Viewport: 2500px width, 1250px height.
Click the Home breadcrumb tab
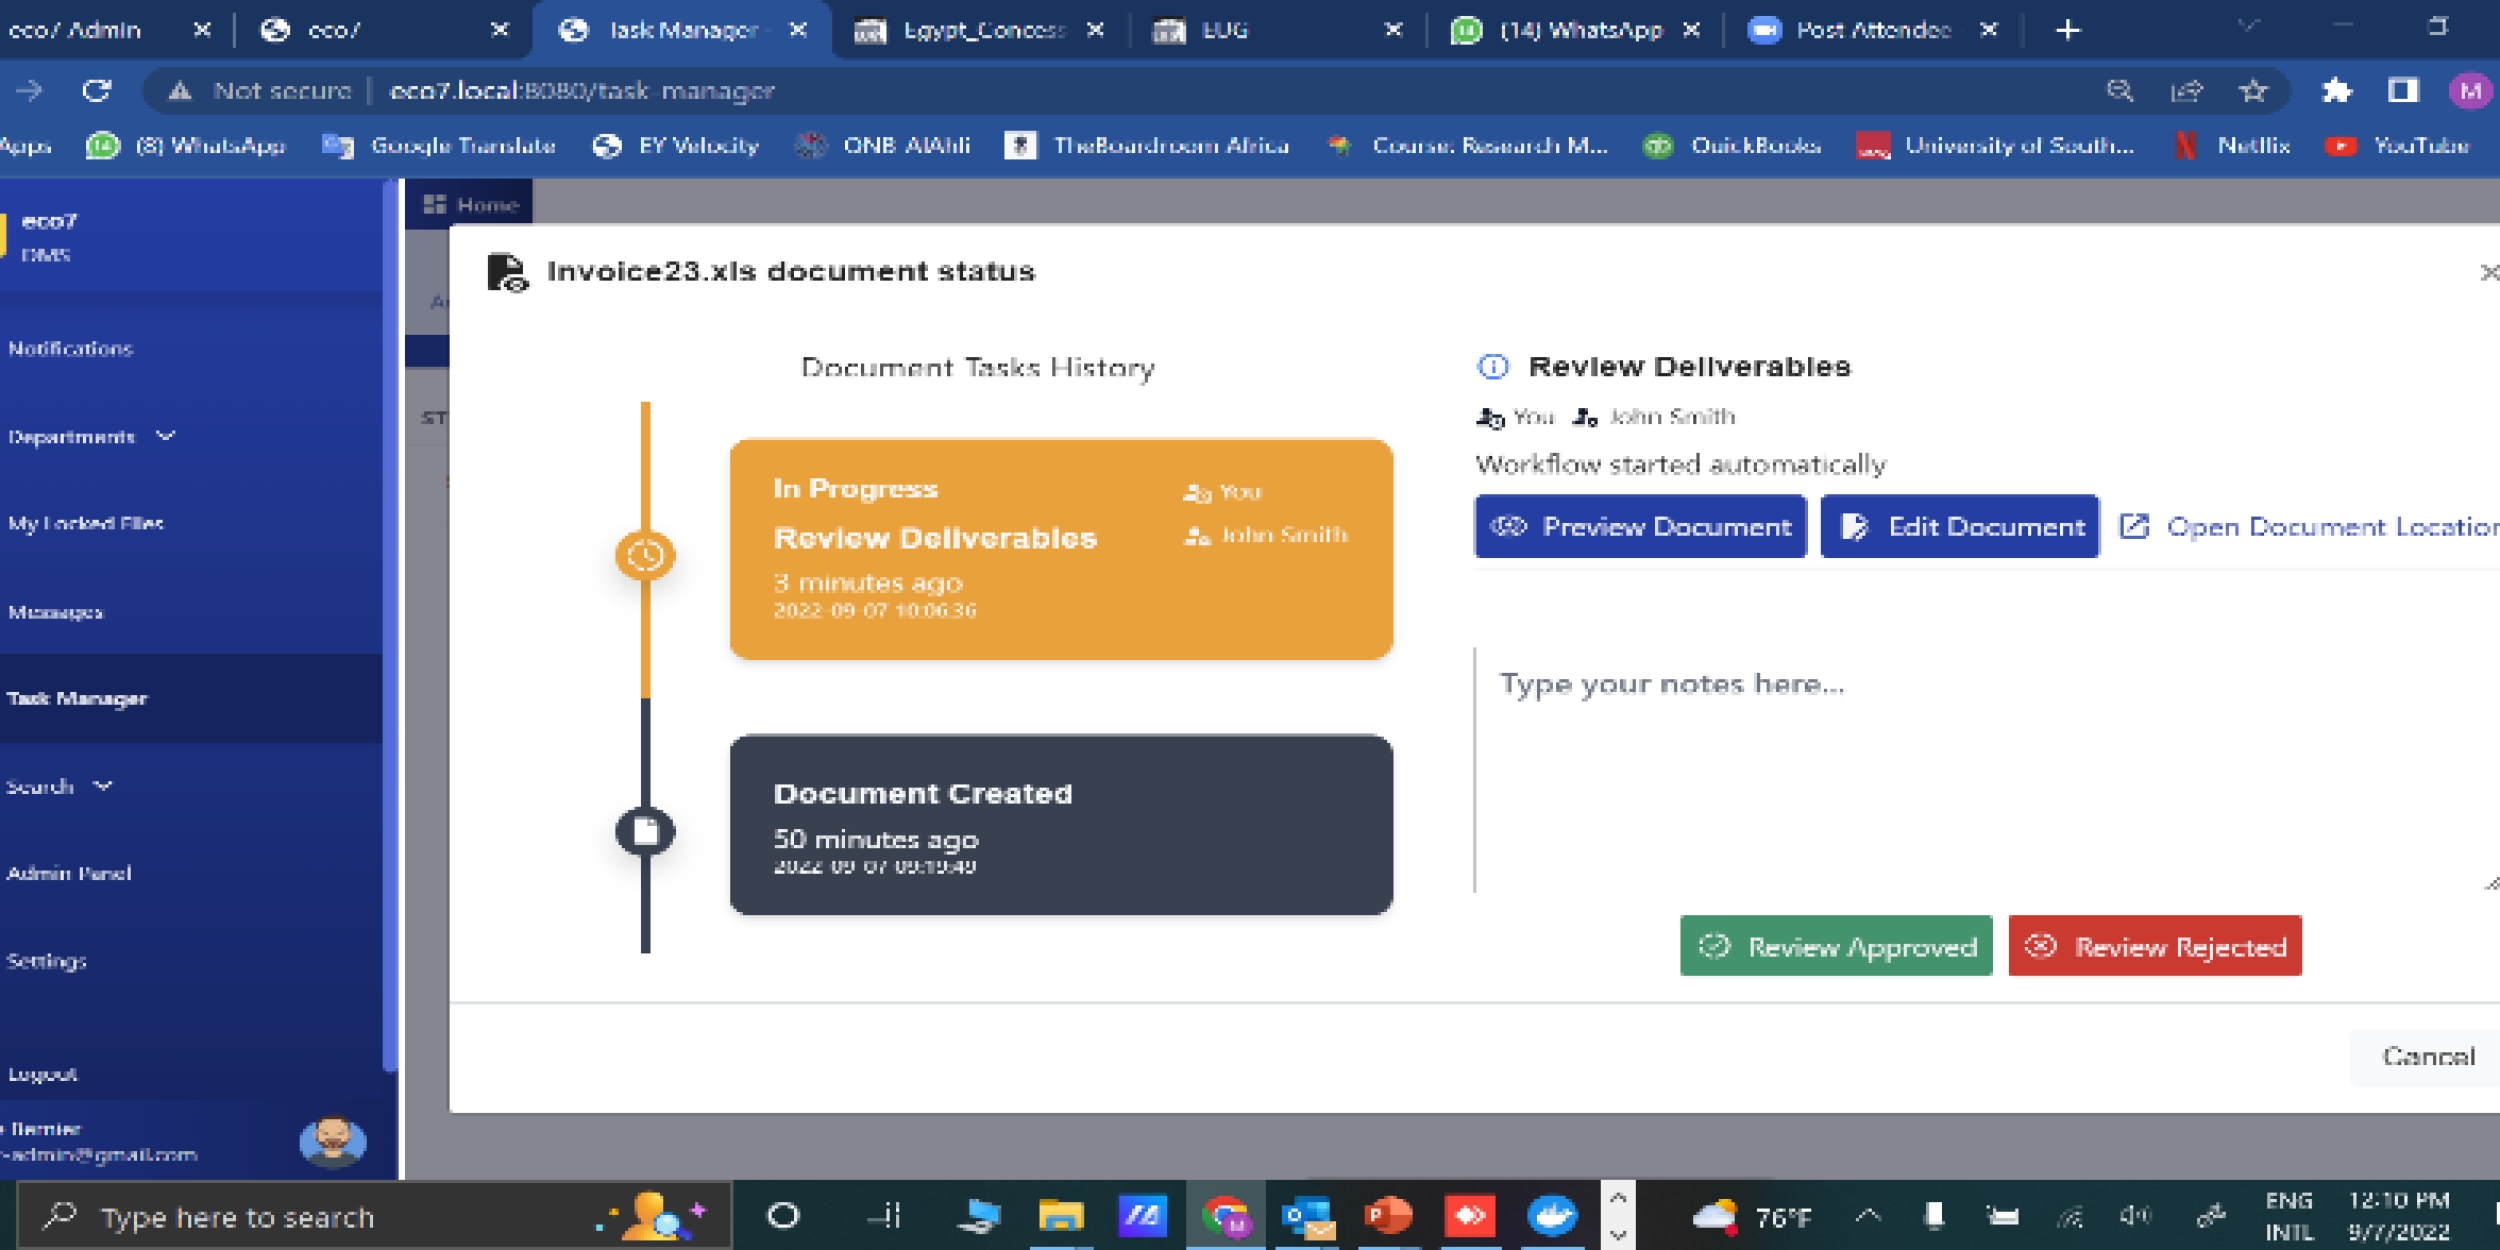[x=470, y=205]
